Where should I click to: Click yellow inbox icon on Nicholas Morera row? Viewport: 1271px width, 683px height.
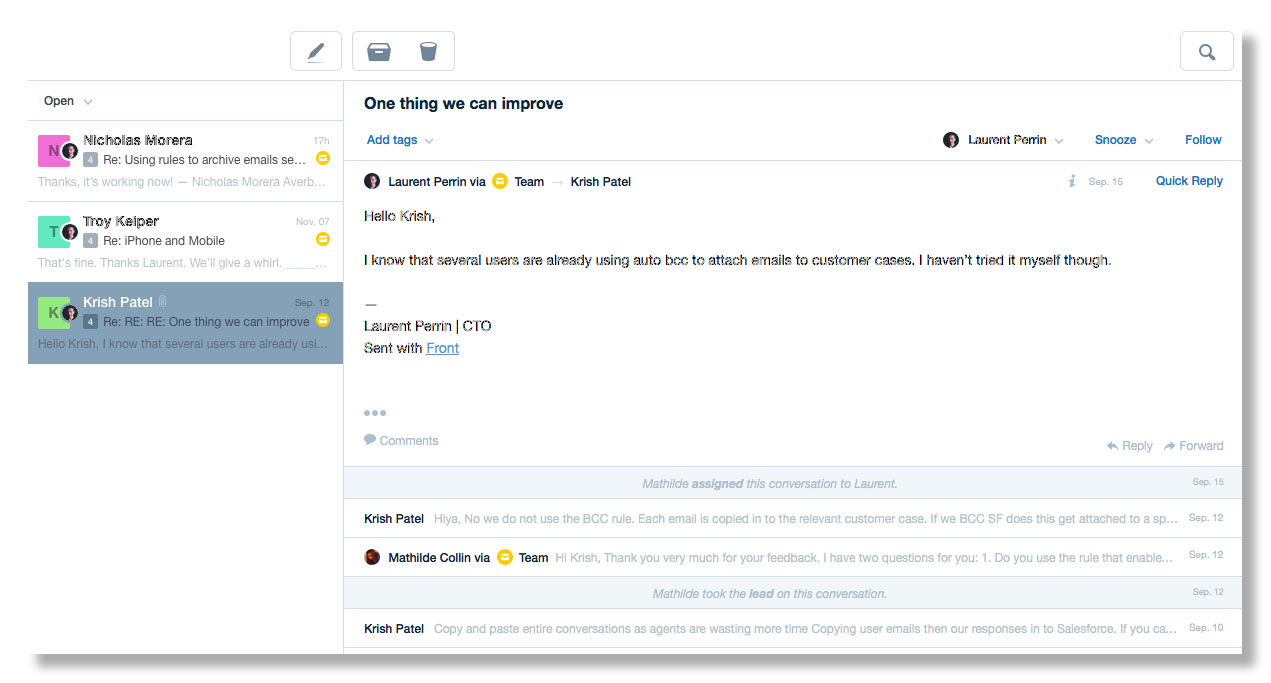point(322,158)
